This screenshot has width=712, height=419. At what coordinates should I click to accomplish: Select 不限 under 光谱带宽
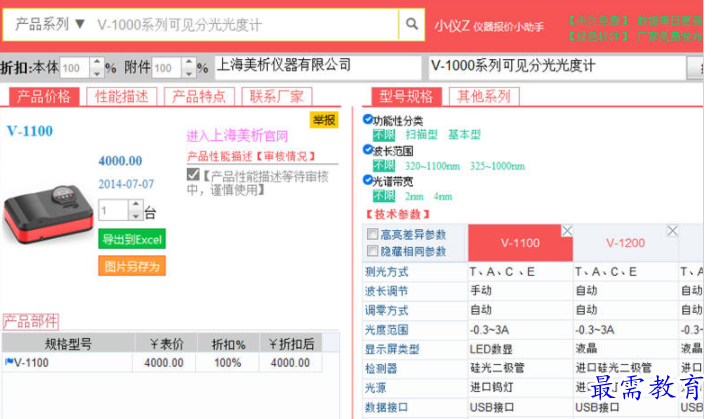384,196
